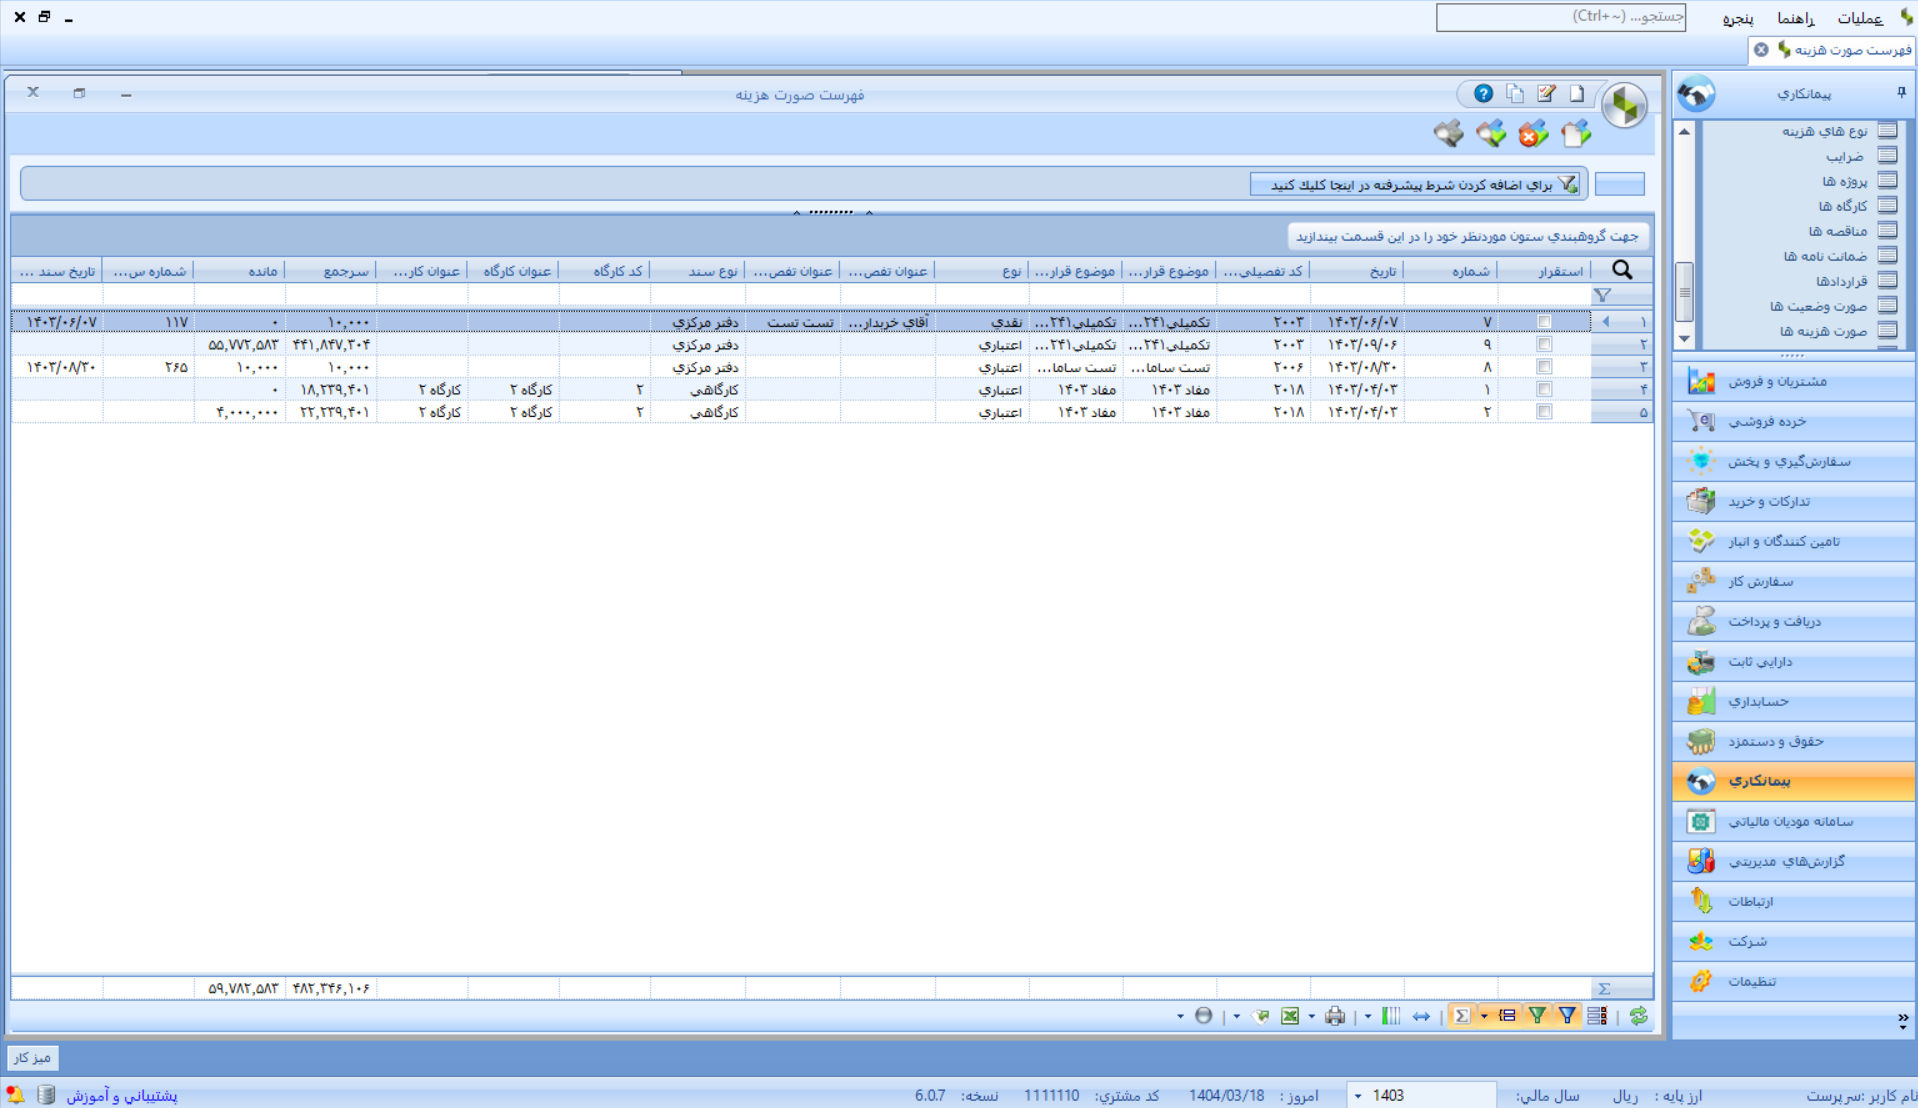The height and width of the screenshot is (1108, 1918).
Task: Close the فهرست صورت هزینه tab
Action: [x=1761, y=49]
